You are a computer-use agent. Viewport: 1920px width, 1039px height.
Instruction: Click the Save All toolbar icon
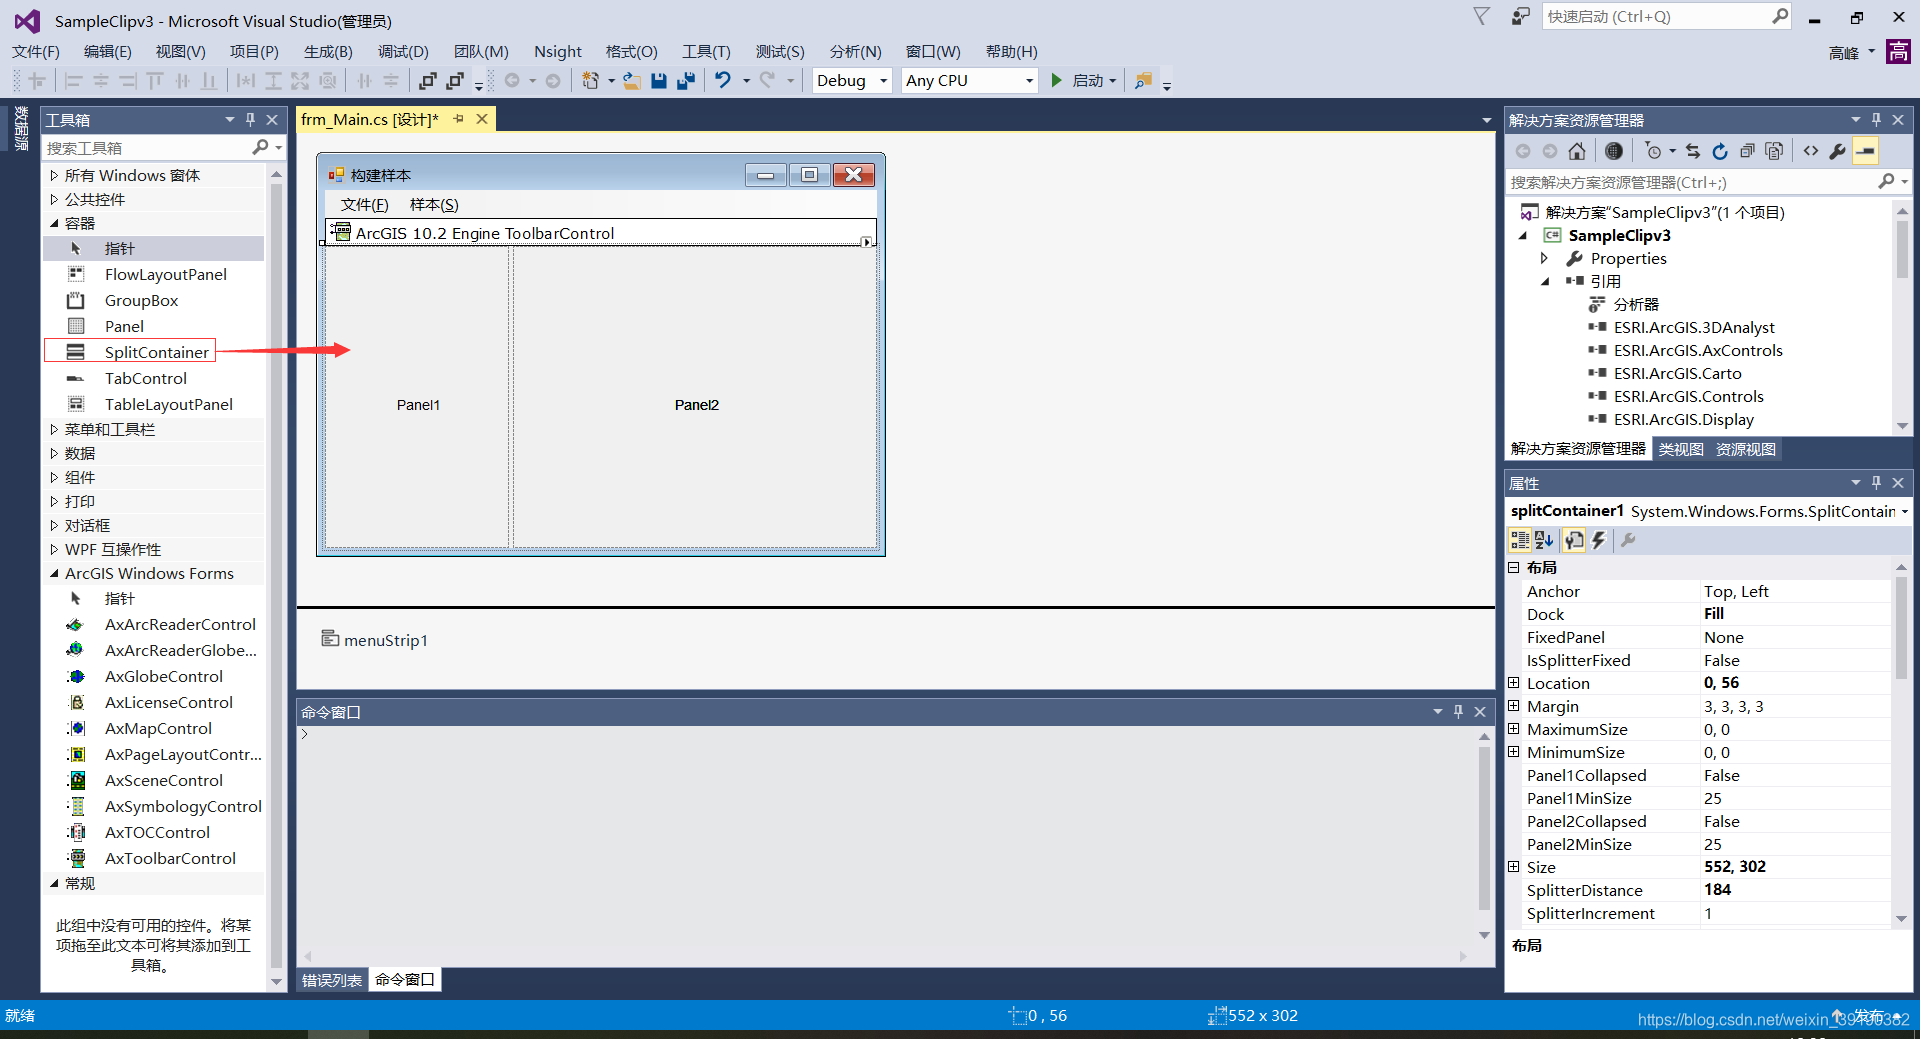pyautogui.click(x=686, y=81)
